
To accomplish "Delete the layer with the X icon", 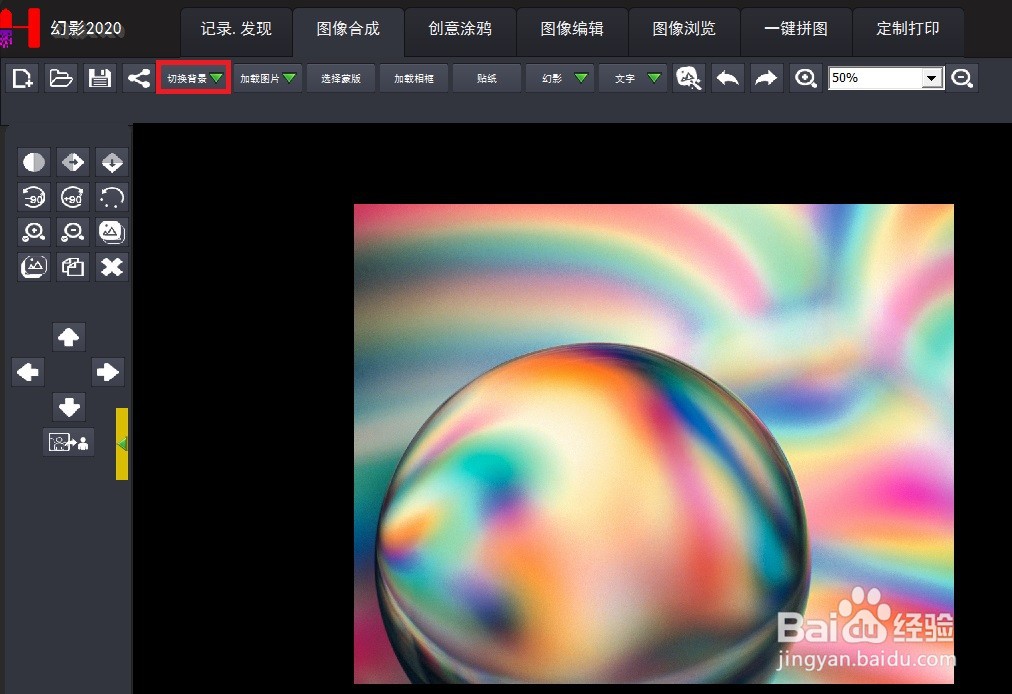I will pyautogui.click(x=112, y=267).
